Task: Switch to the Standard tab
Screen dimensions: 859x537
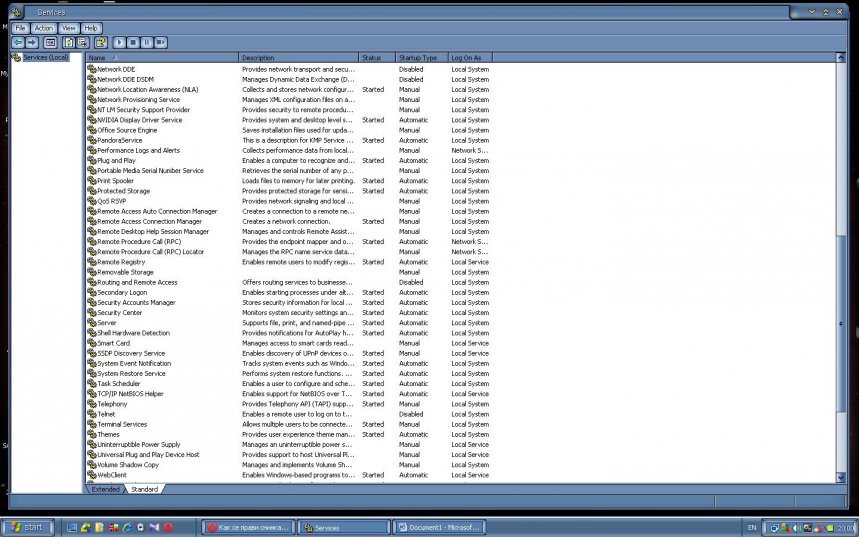Action: click(x=144, y=489)
